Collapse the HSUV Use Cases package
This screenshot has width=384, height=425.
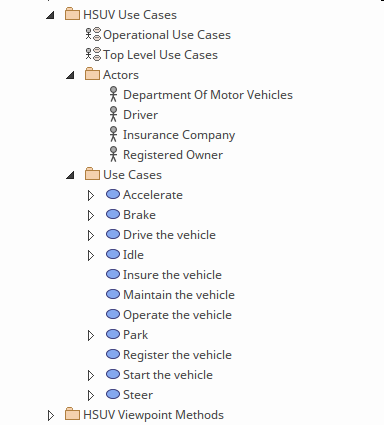pyautogui.click(x=50, y=15)
